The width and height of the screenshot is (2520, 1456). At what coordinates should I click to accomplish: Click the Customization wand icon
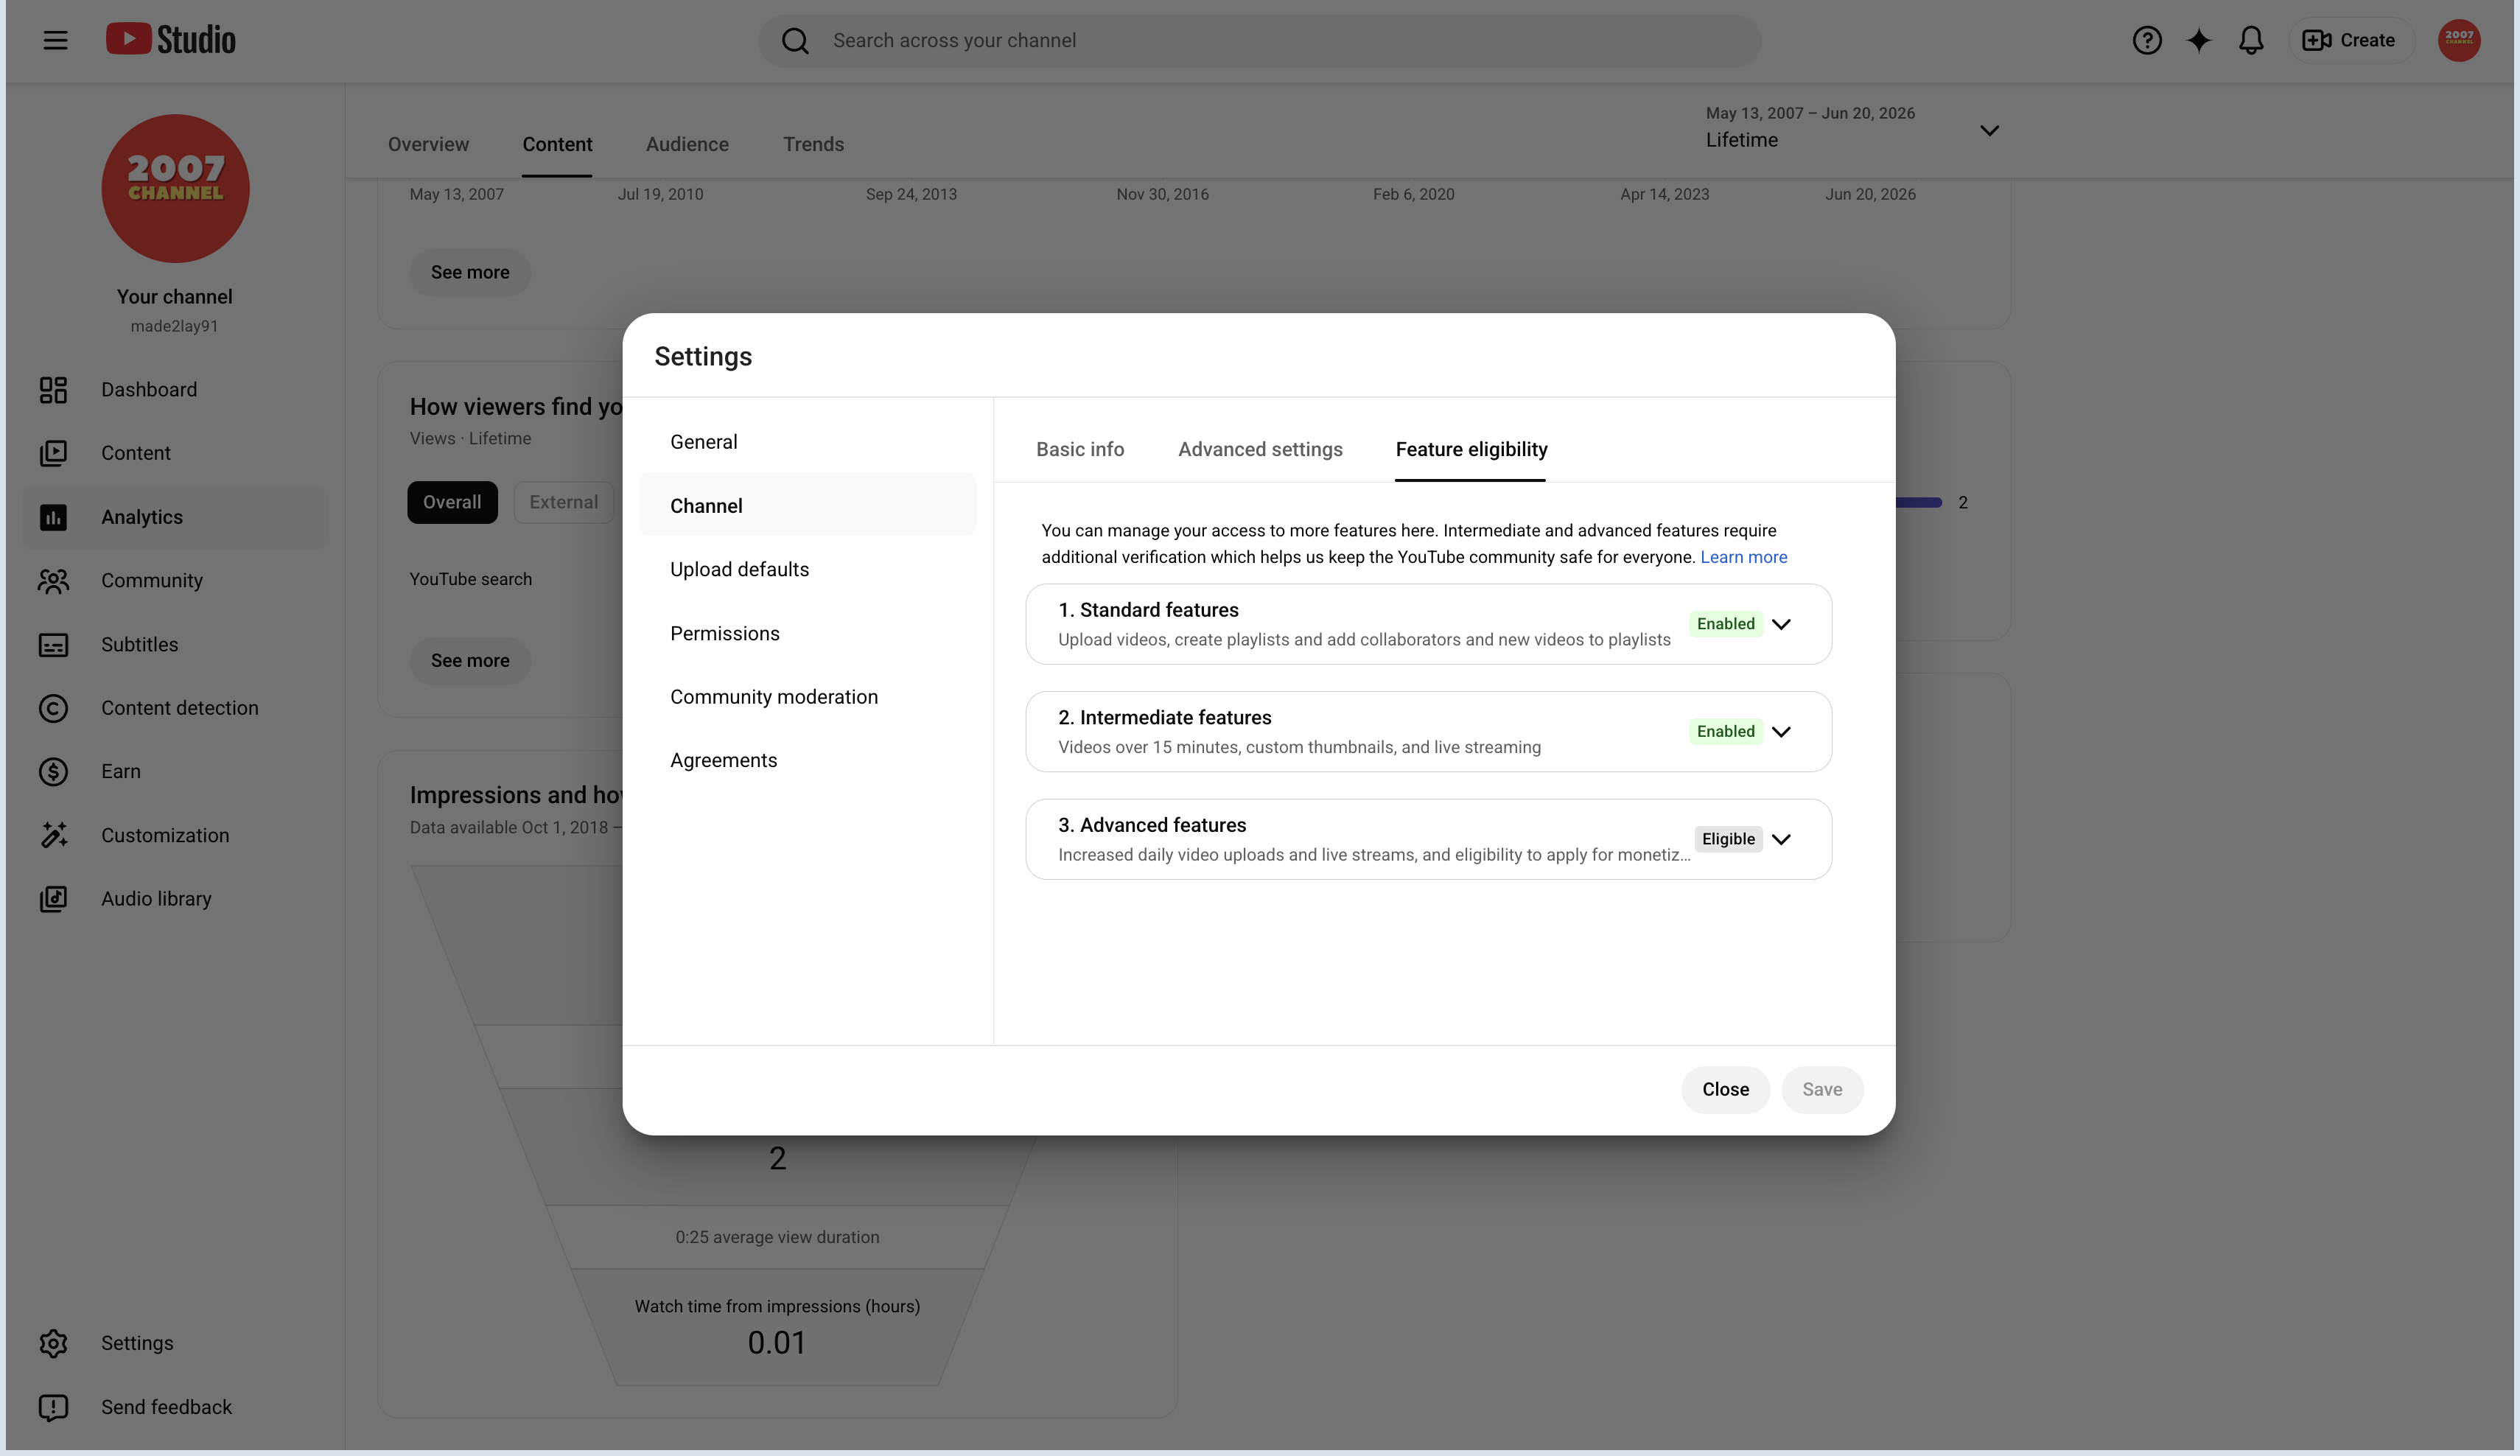pyautogui.click(x=53, y=835)
